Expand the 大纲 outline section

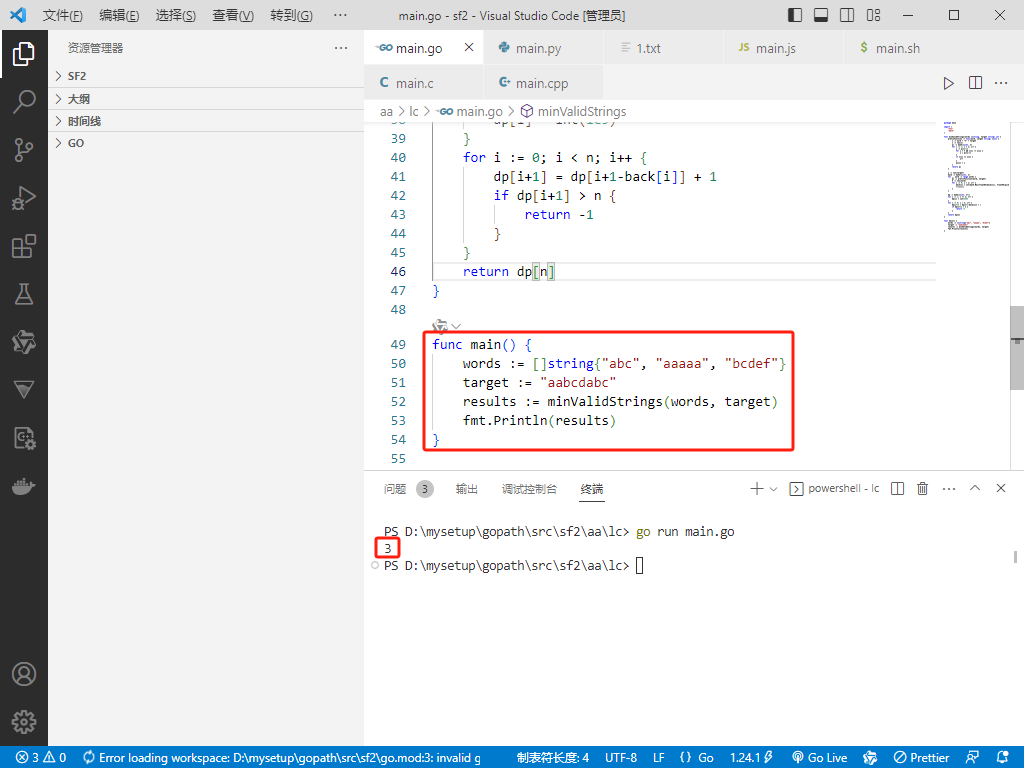point(206,99)
